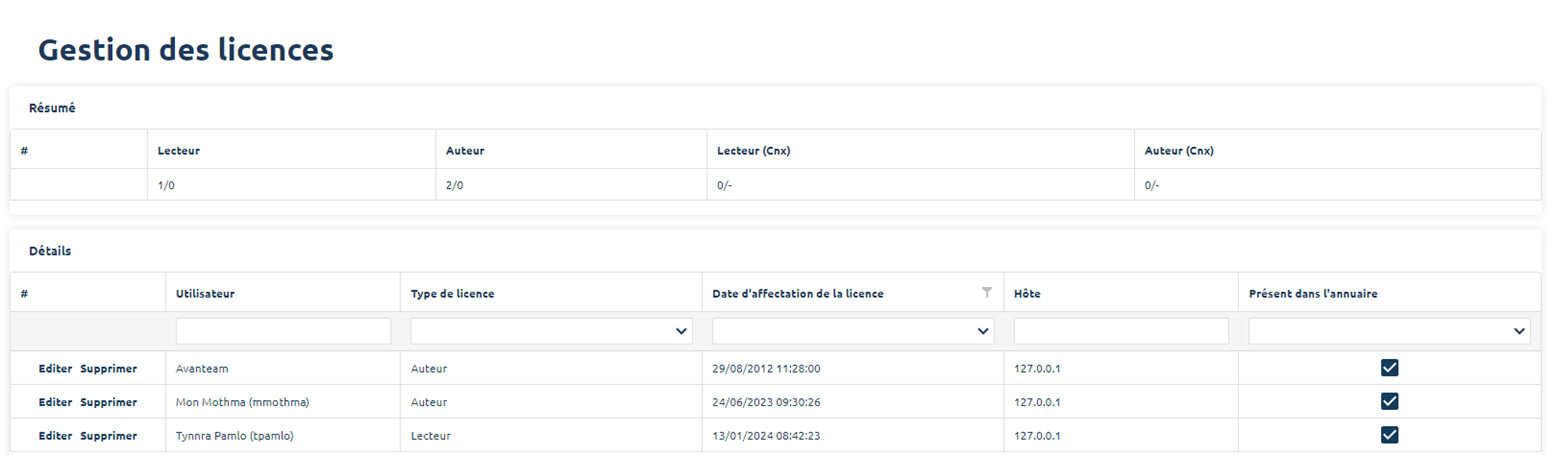The image size is (1558, 455).
Task: Click the Hôte column header
Action: point(1028,294)
